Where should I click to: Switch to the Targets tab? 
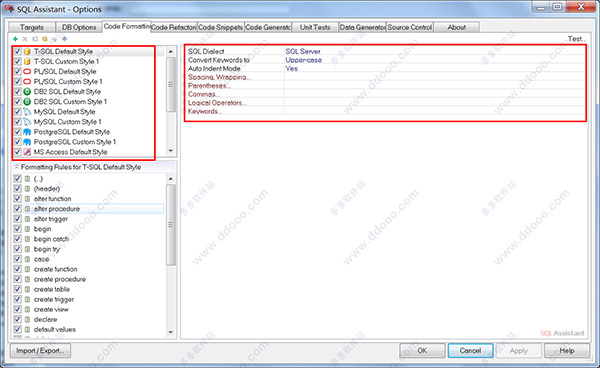tap(32, 27)
